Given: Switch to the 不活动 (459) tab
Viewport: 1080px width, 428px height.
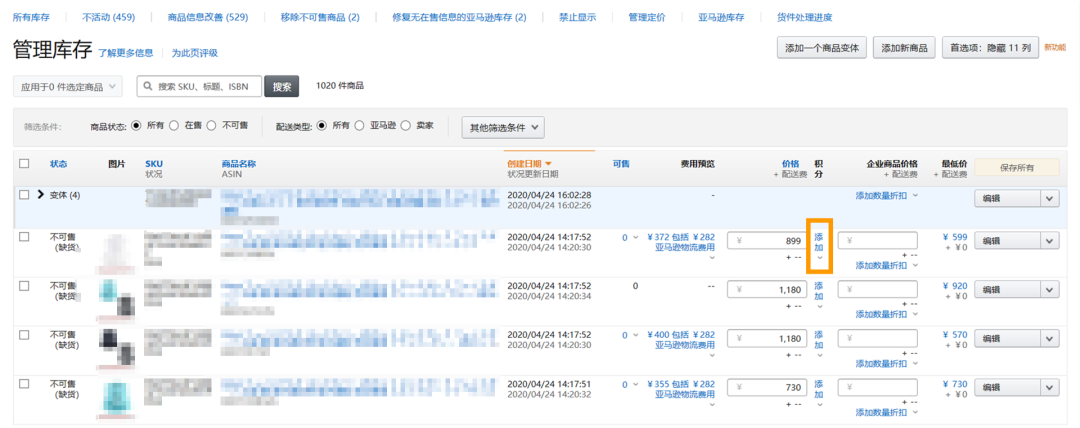Looking at the screenshot, I should [108, 18].
